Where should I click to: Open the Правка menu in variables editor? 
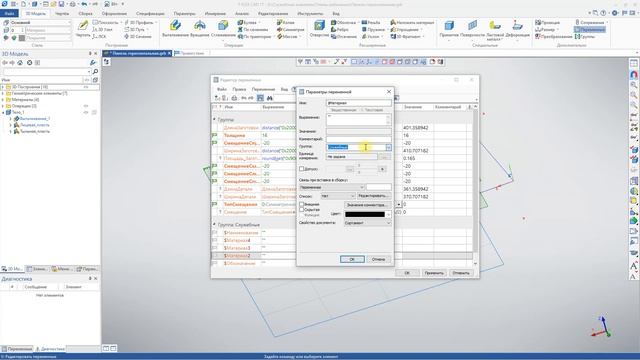(x=239, y=89)
